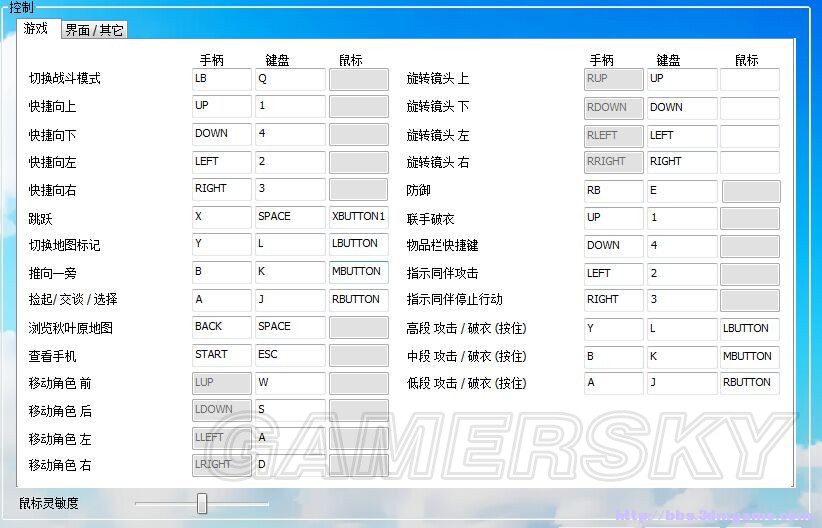Click the 鼠标灵敏度 label
Viewport: 822px width, 528px height.
pyautogui.click(x=49, y=503)
